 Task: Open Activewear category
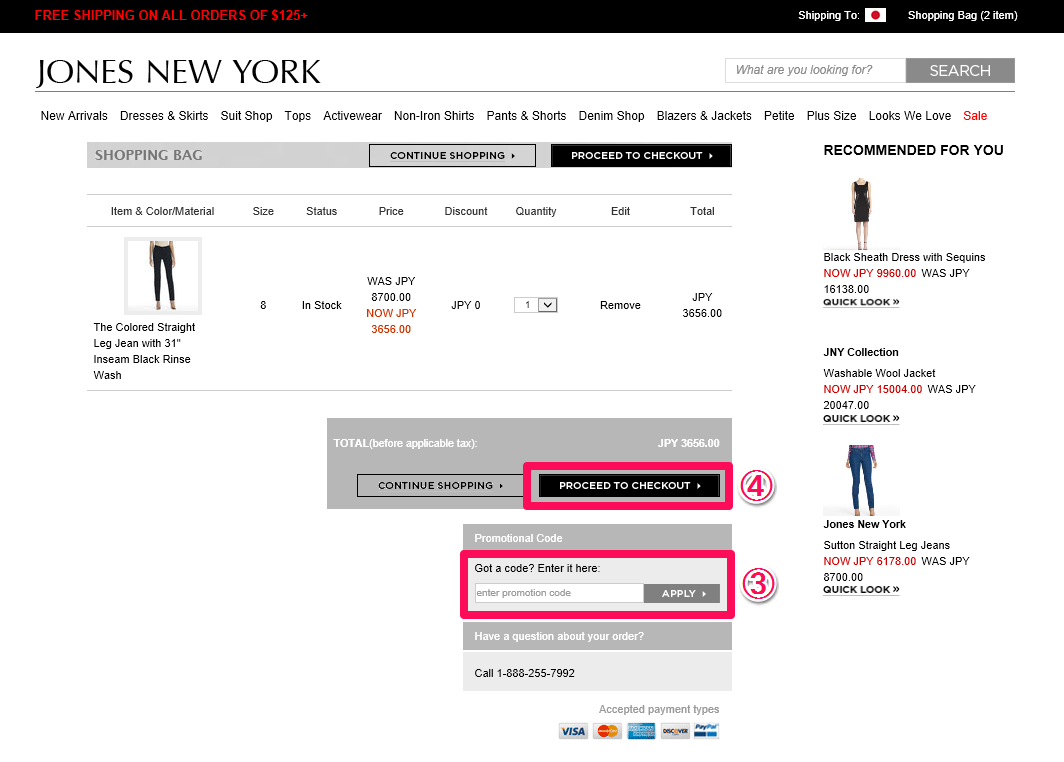click(352, 115)
